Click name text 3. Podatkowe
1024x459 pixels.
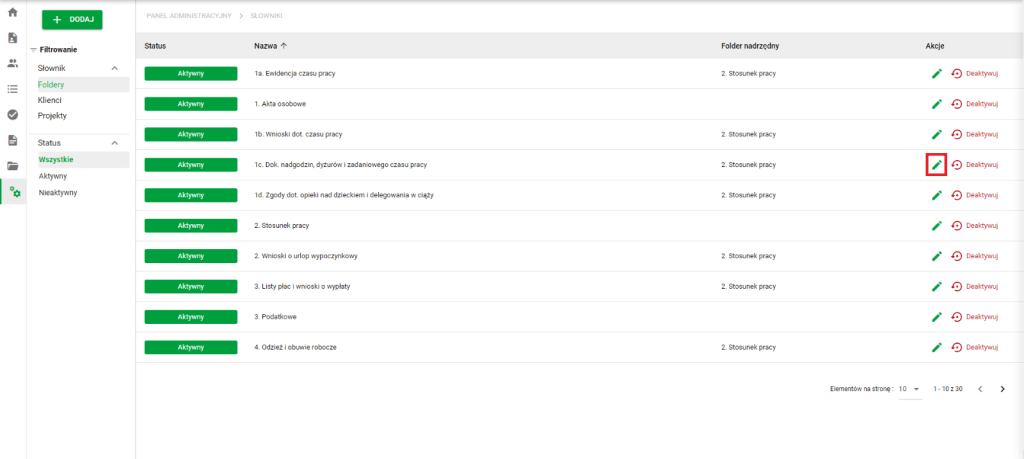click(274, 317)
